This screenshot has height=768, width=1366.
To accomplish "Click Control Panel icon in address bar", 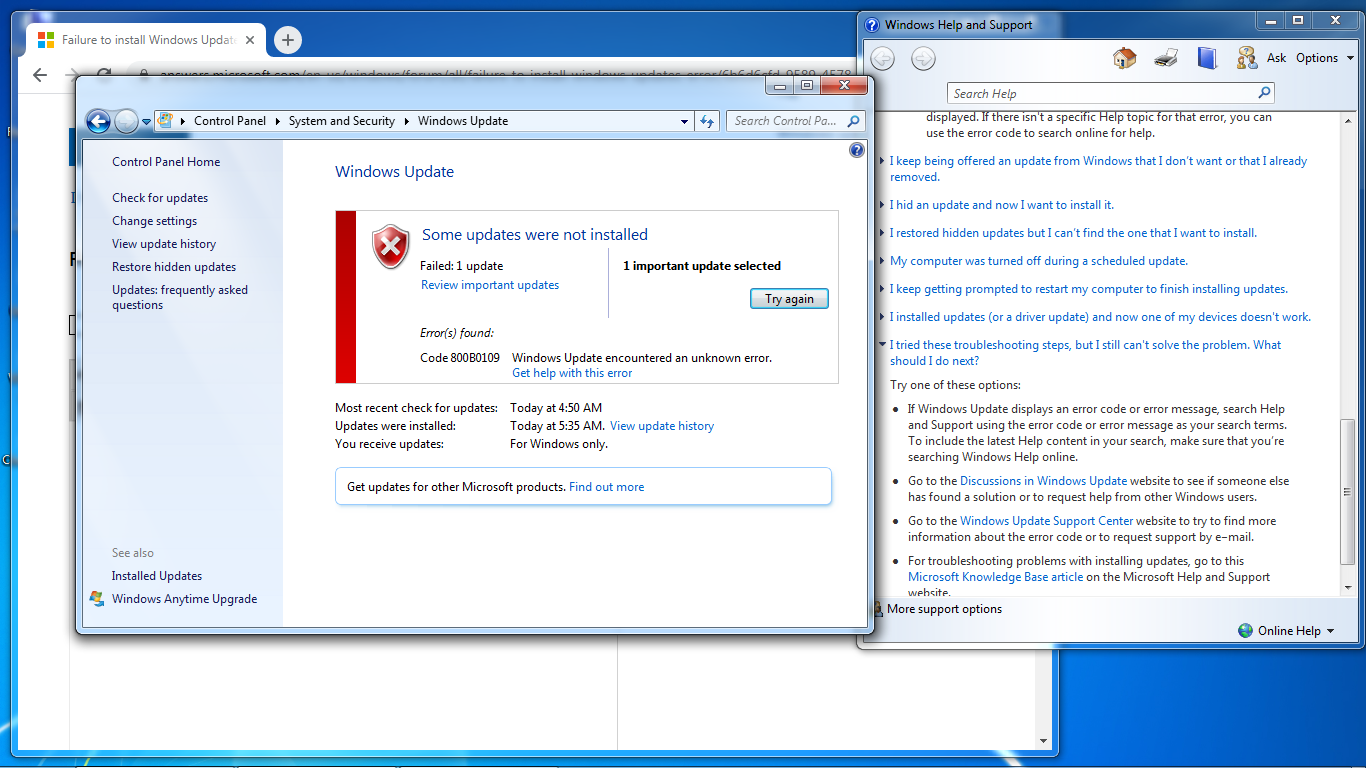I will pos(166,120).
